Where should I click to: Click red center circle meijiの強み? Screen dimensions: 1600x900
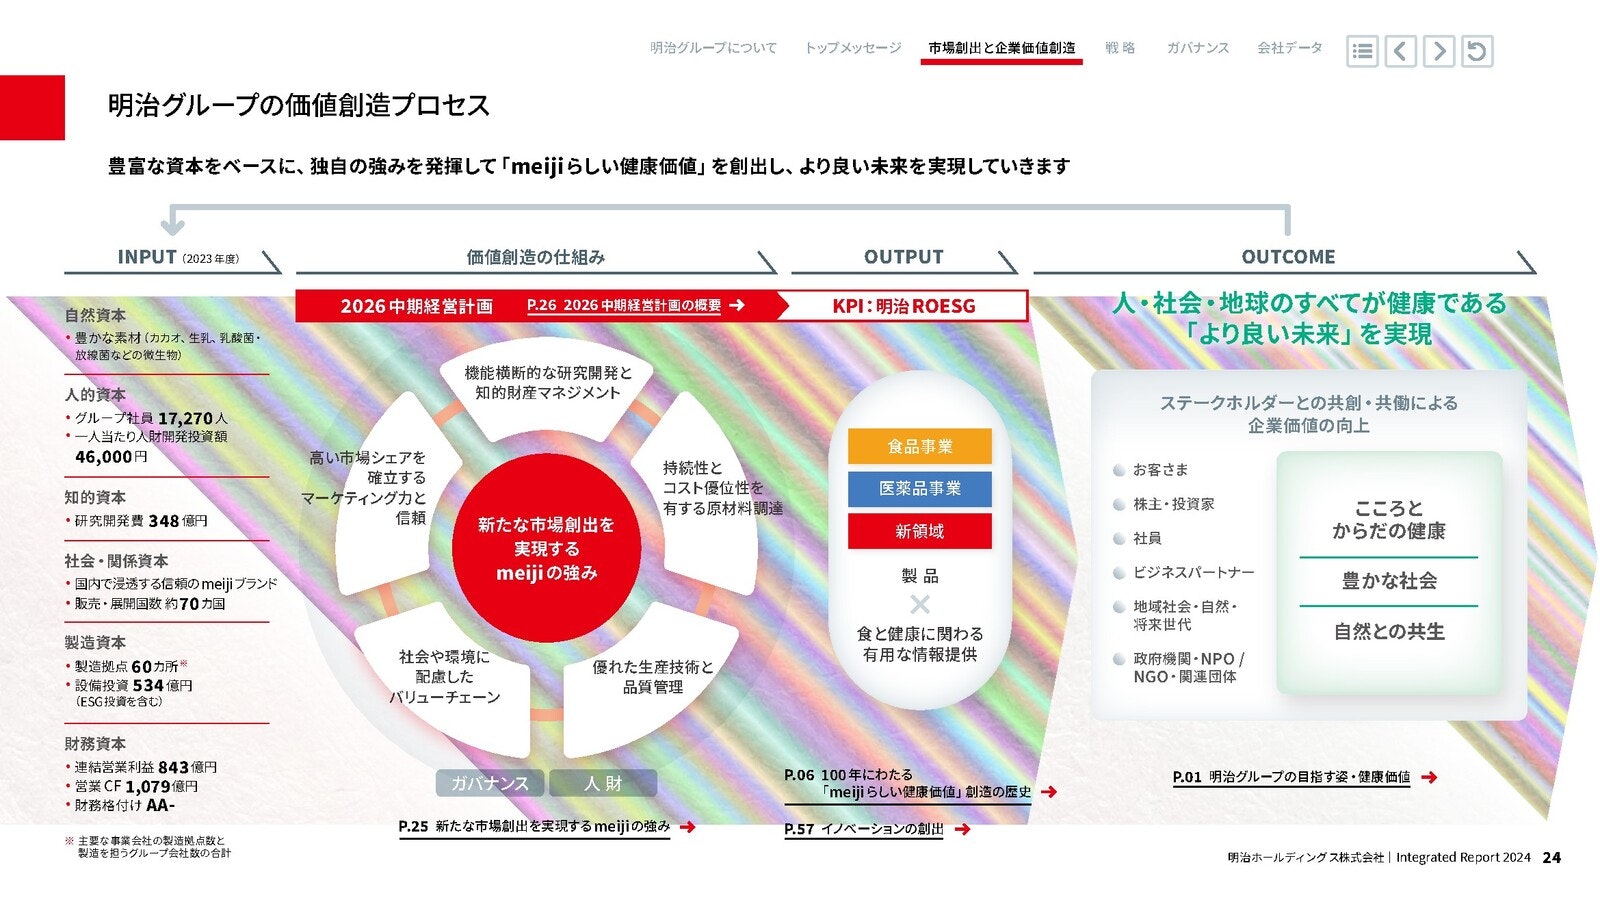[546, 549]
